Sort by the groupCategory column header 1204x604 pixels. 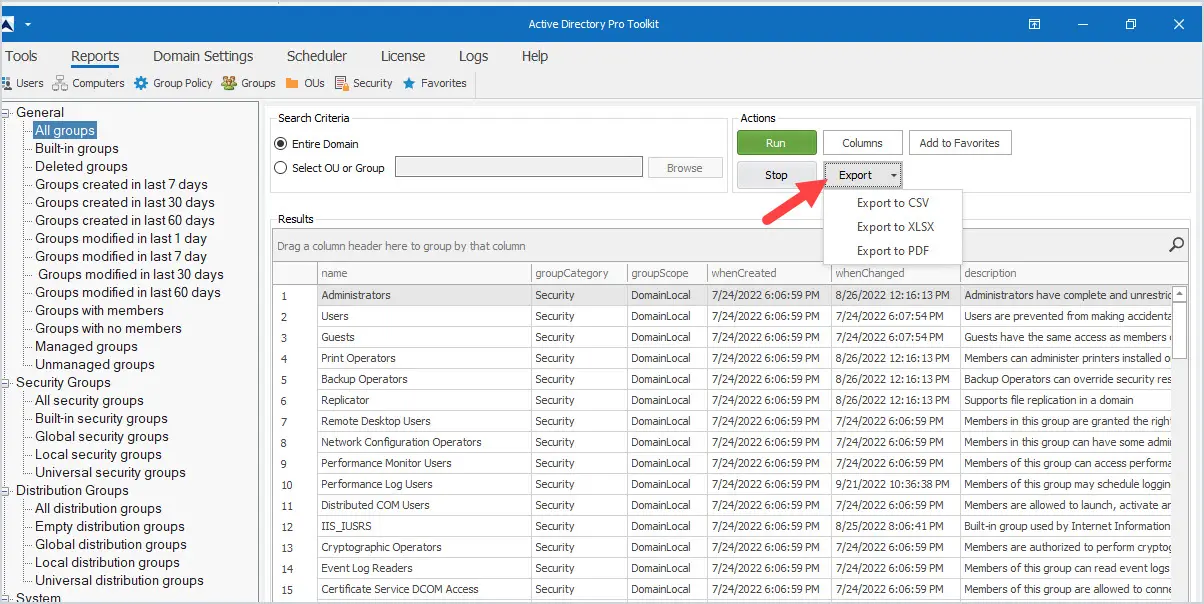tap(579, 273)
